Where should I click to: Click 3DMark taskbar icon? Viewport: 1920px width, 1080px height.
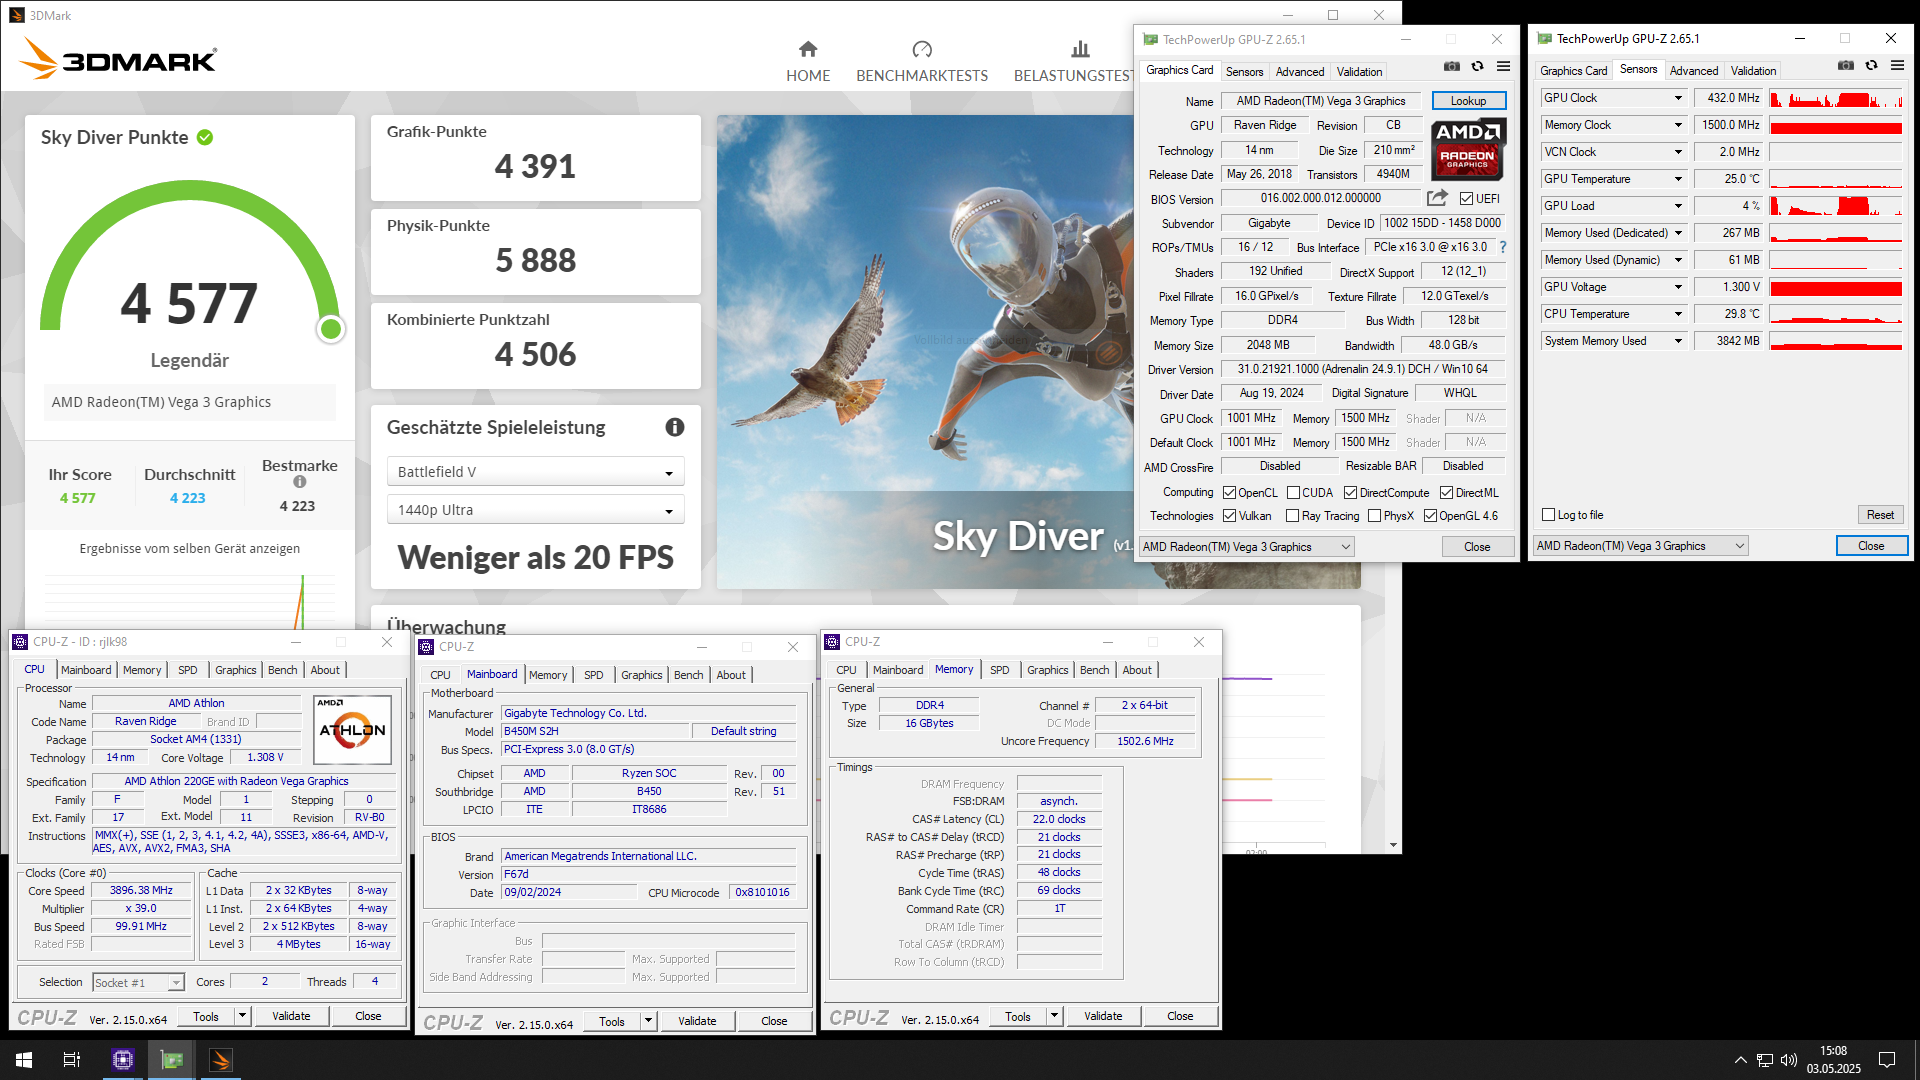(221, 1060)
